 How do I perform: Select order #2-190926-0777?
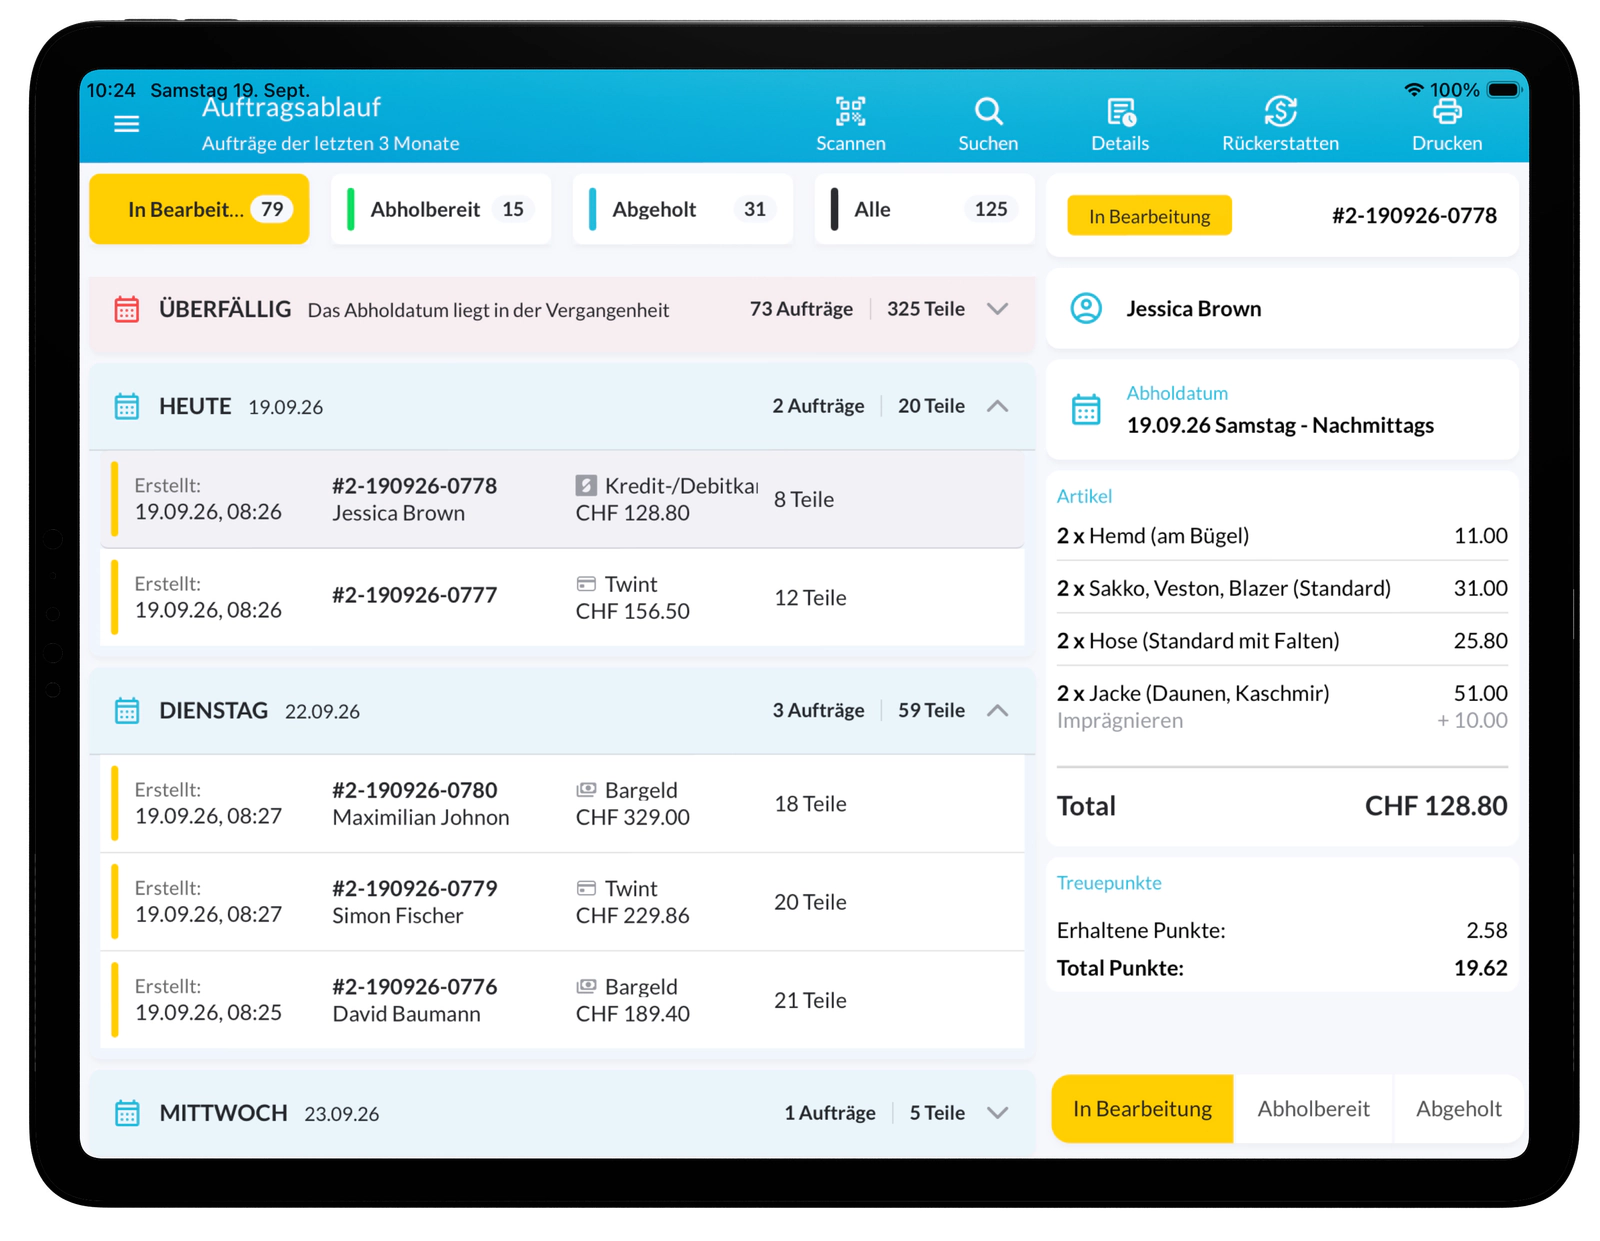562,597
